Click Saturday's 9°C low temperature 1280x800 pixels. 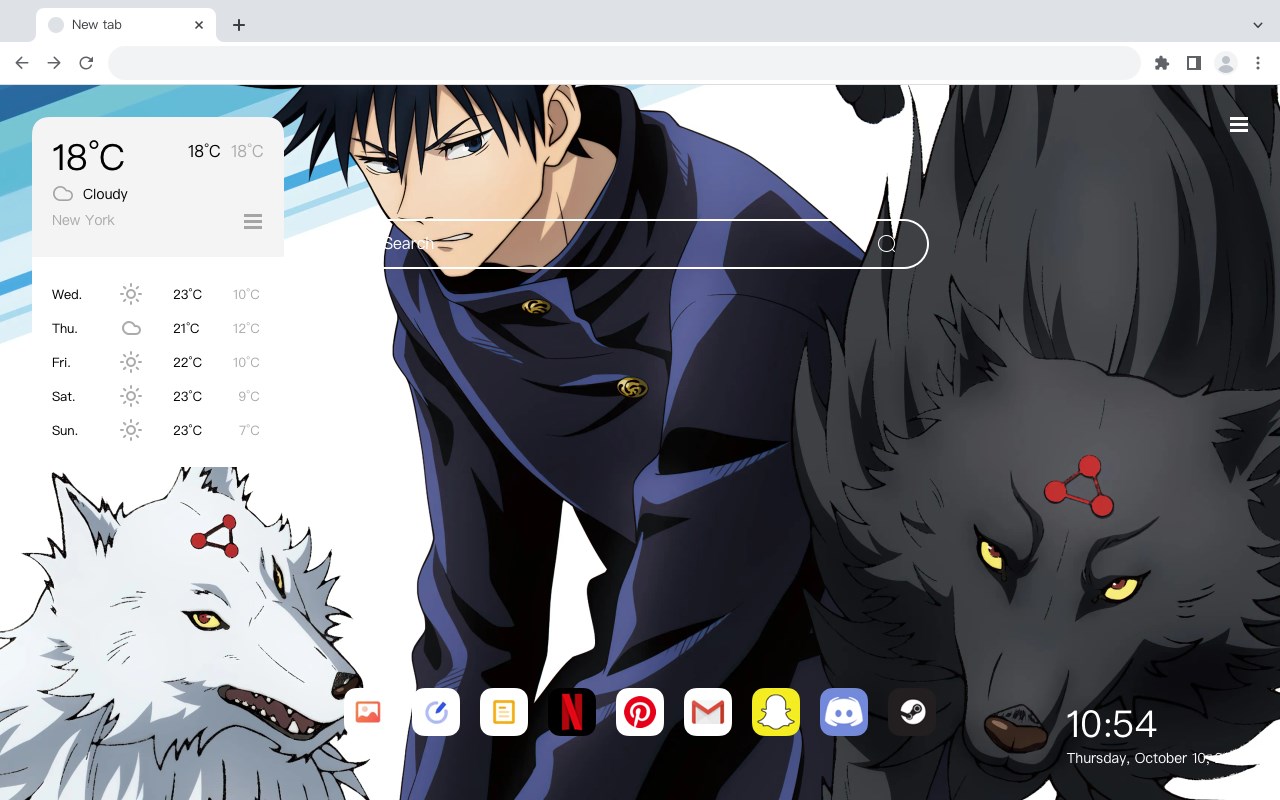(x=249, y=396)
